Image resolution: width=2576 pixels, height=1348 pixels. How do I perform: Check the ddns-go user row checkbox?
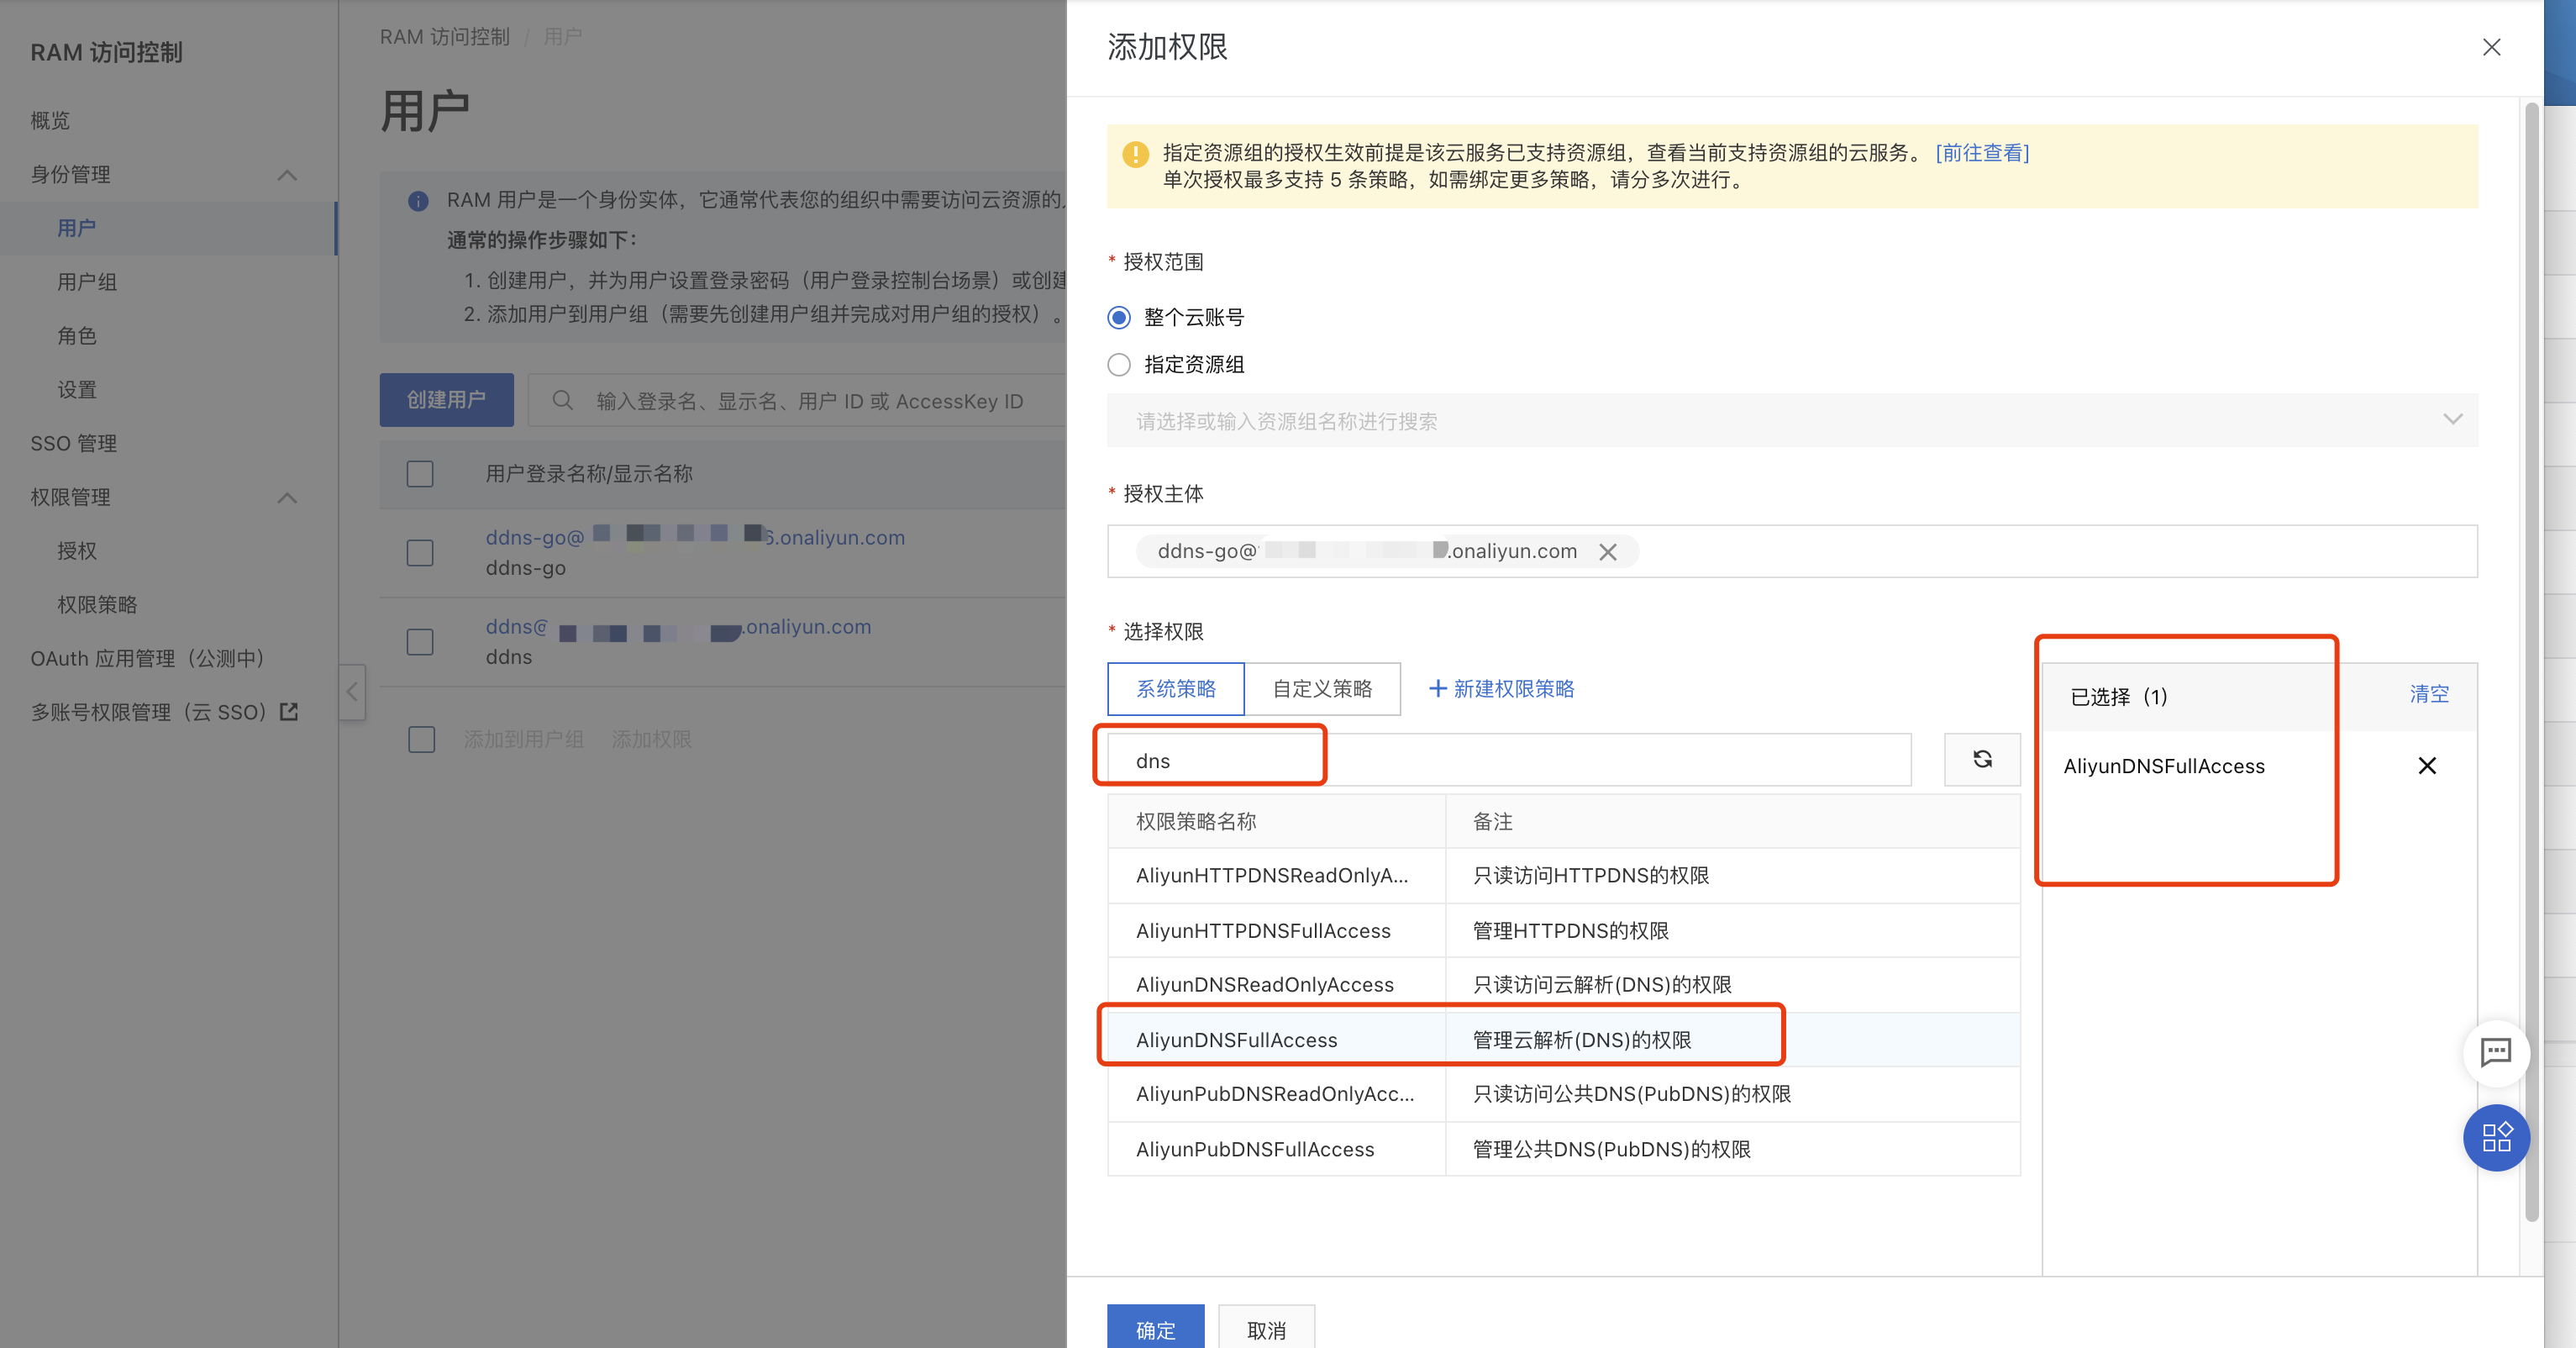[x=420, y=553]
